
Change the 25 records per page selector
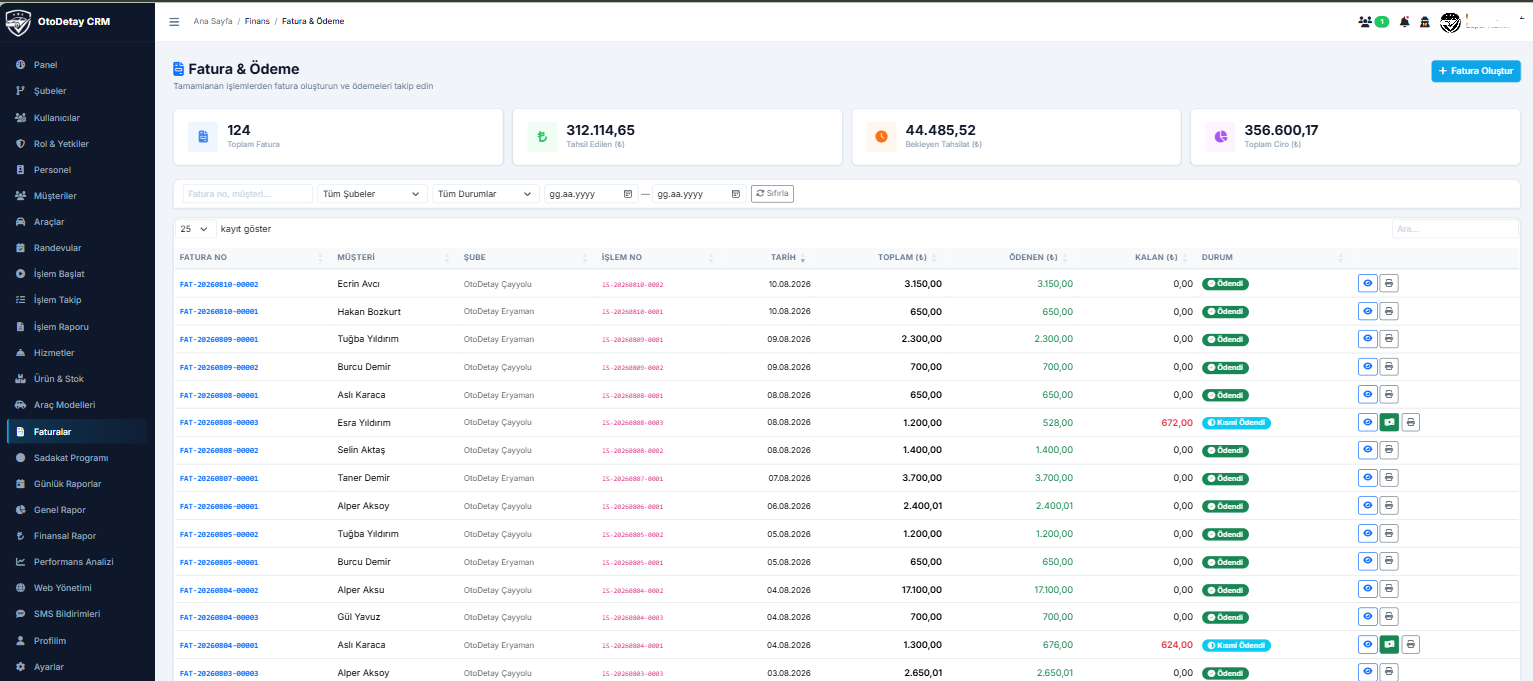195,229
